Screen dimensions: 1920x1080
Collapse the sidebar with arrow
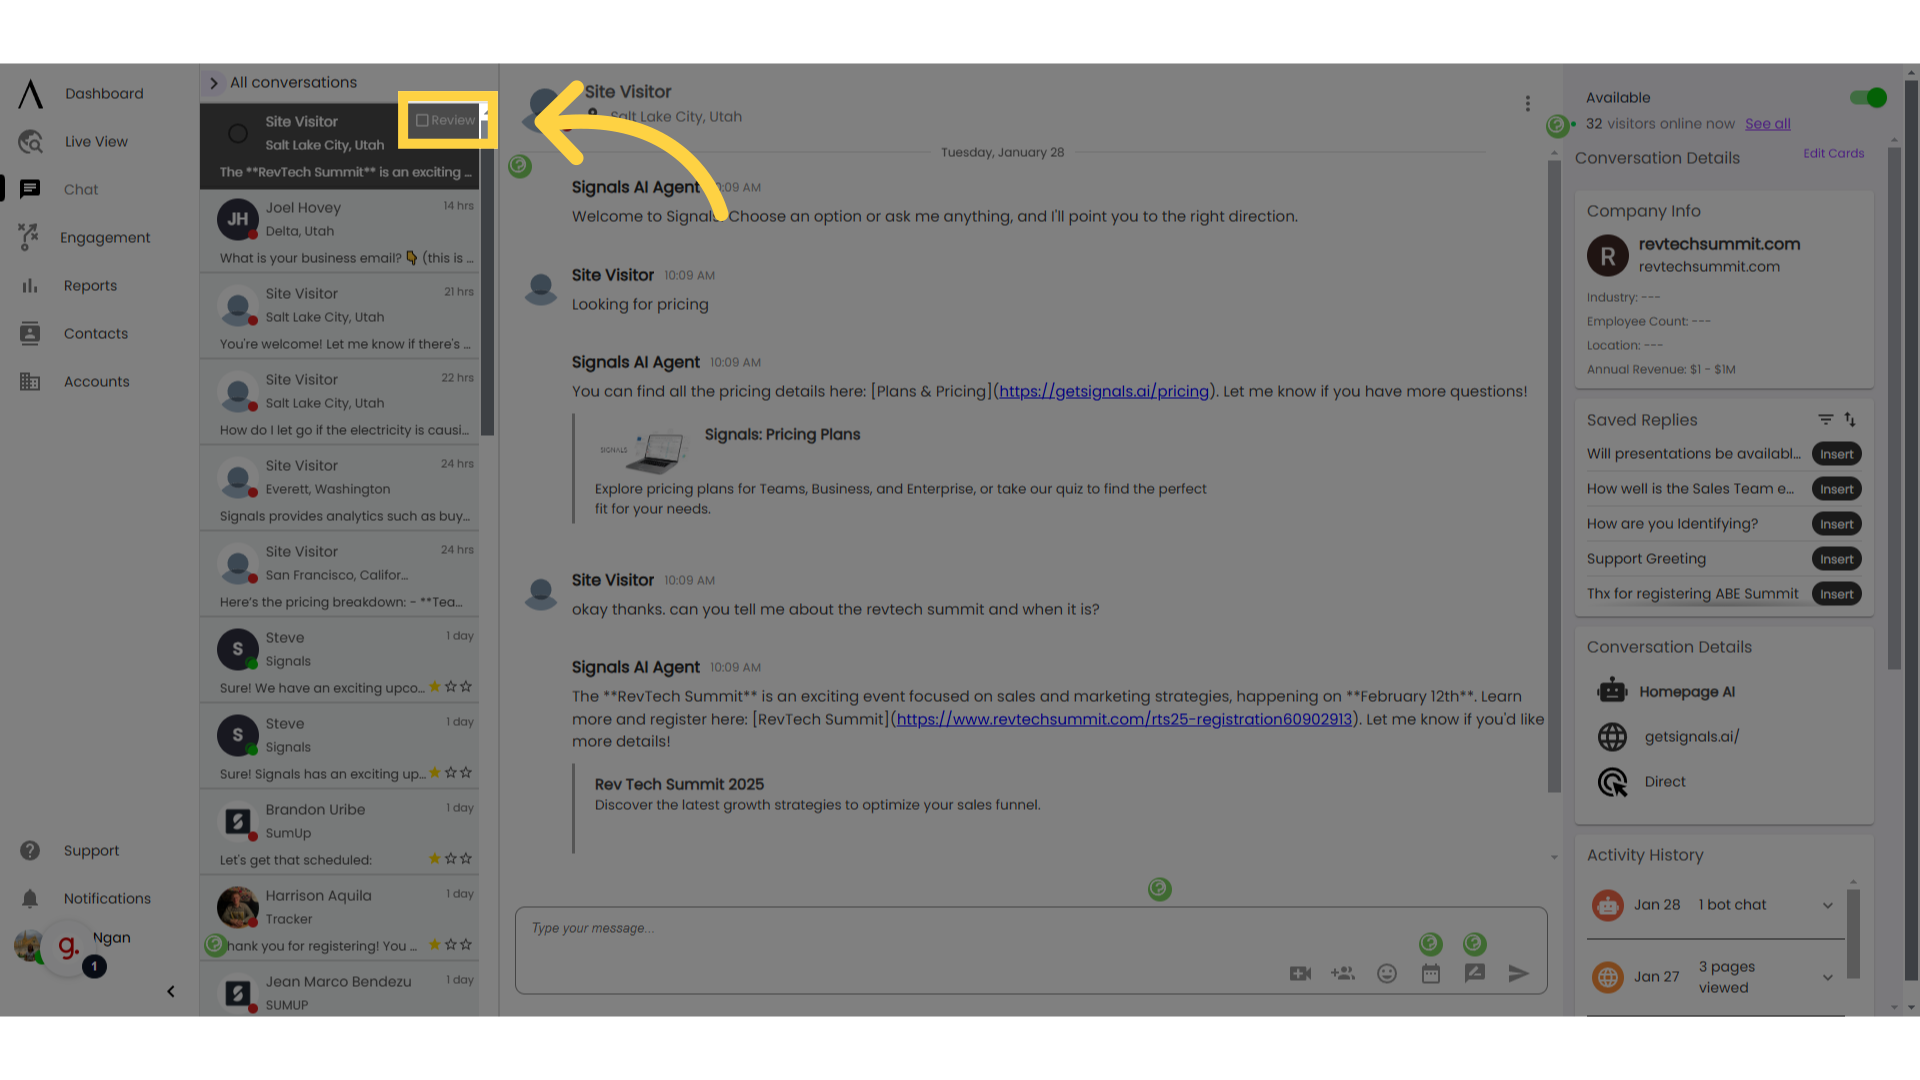171,991
